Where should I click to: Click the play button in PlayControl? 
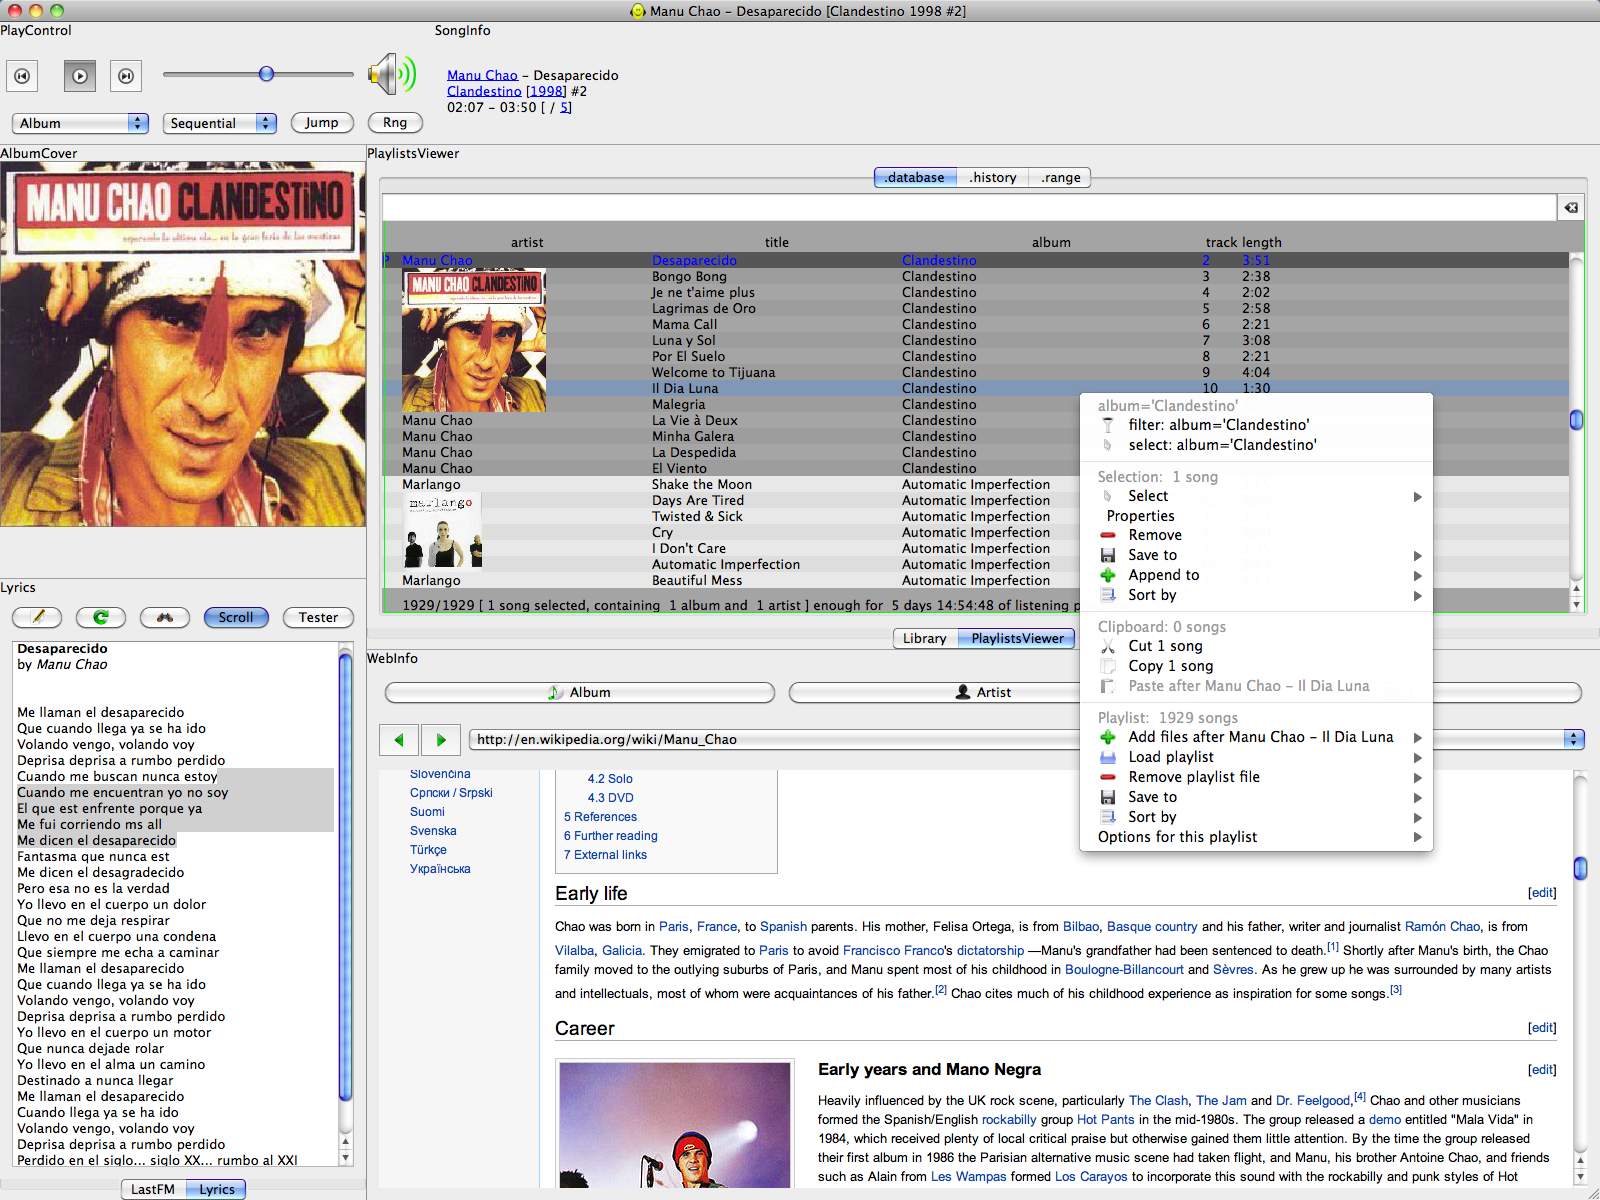[x=80, y=76]
